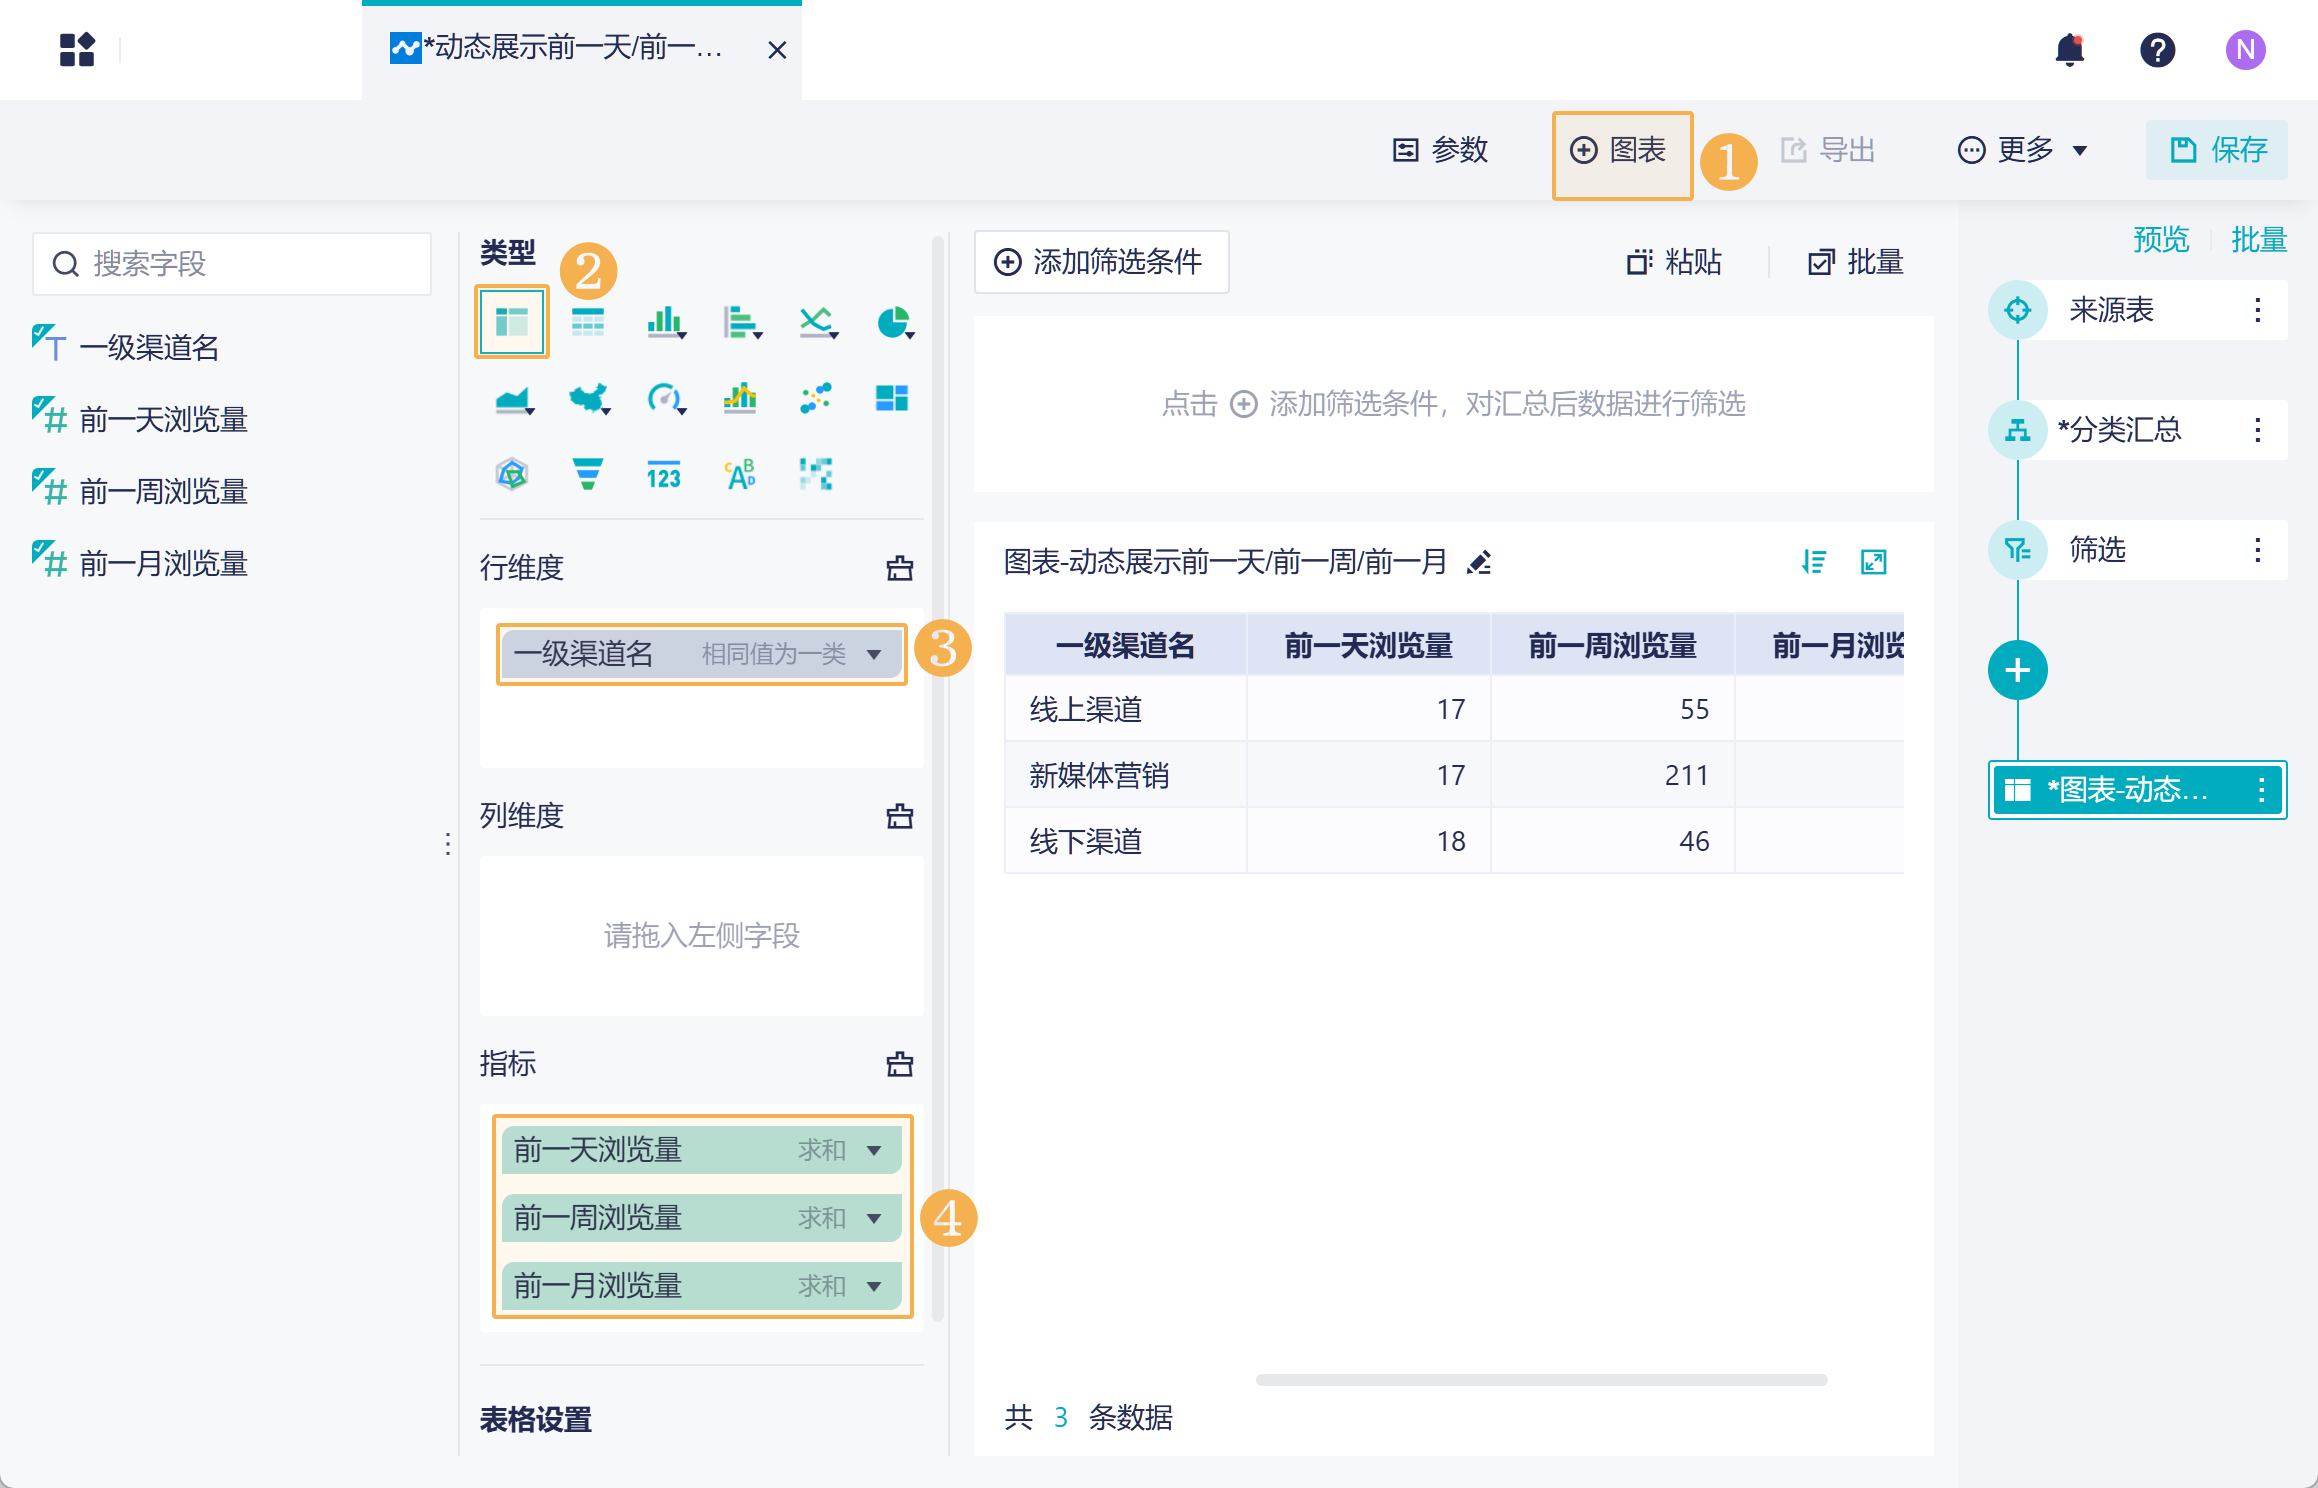2318x1488 pixels.
Task: Click the rename pencil next to chart title
Action: [1479, 562]
